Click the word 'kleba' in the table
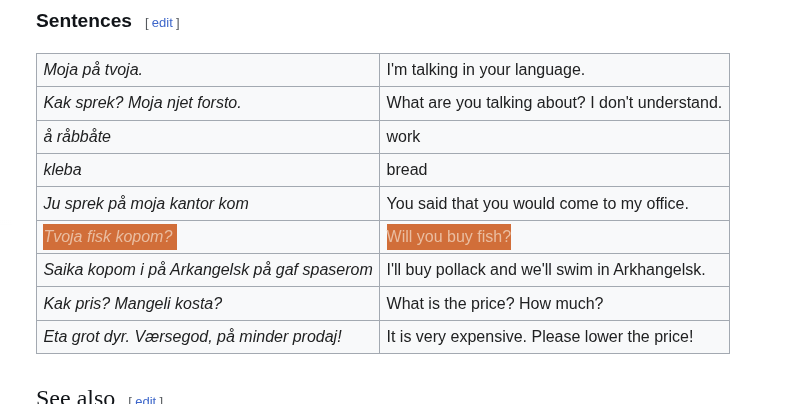 click(62, 170)
